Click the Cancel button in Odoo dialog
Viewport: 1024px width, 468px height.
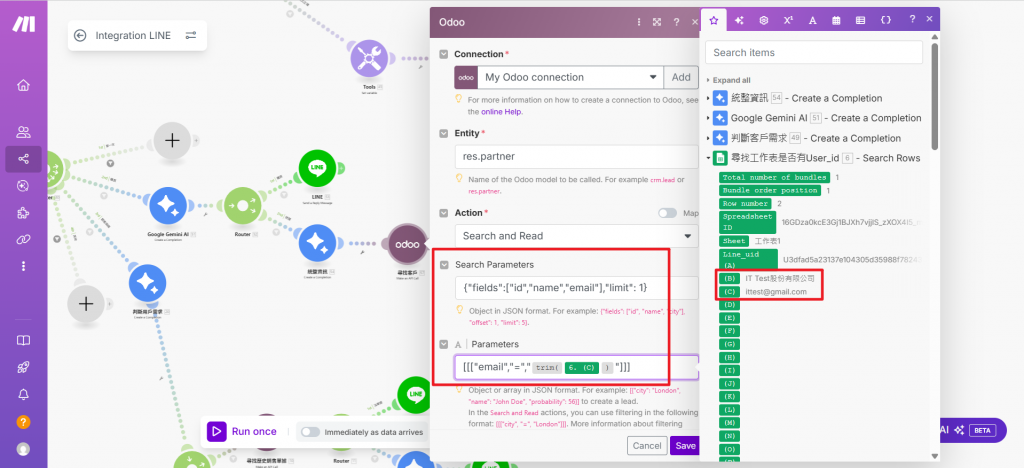(647, 446)
